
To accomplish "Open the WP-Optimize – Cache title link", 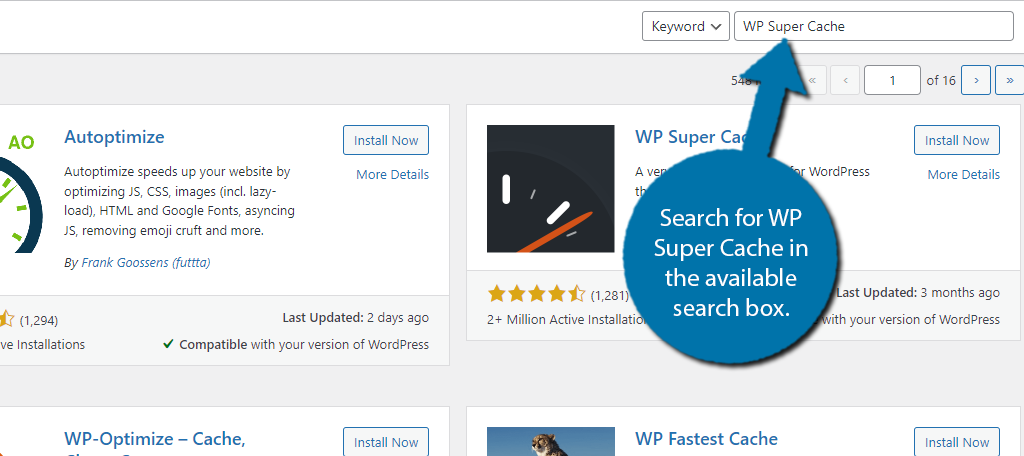I will 155,438.
